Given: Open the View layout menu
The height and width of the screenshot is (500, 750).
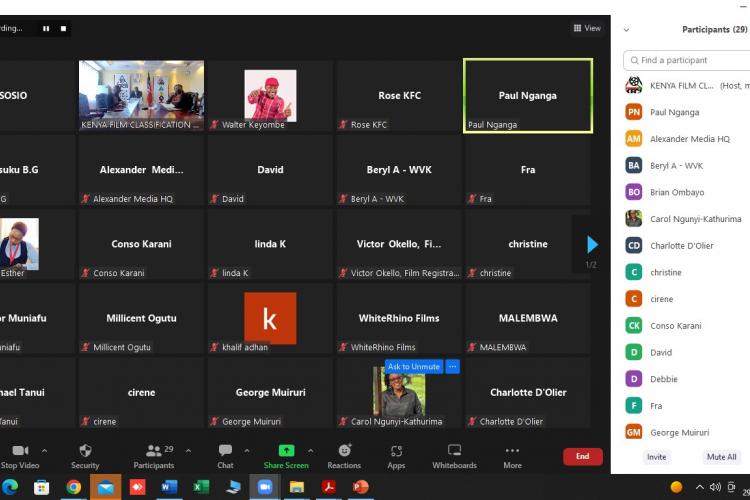Looking at the screenshot, I should [x=587, y=28].
